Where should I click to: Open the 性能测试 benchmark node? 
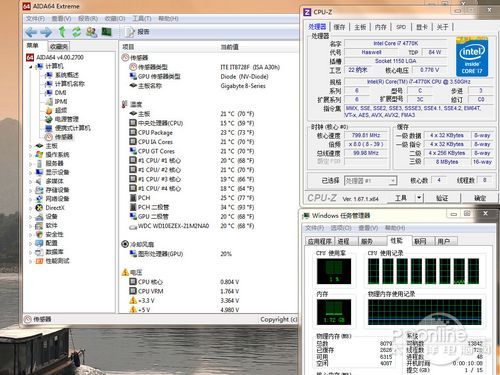pyautogui.click(x=57, y=261)
